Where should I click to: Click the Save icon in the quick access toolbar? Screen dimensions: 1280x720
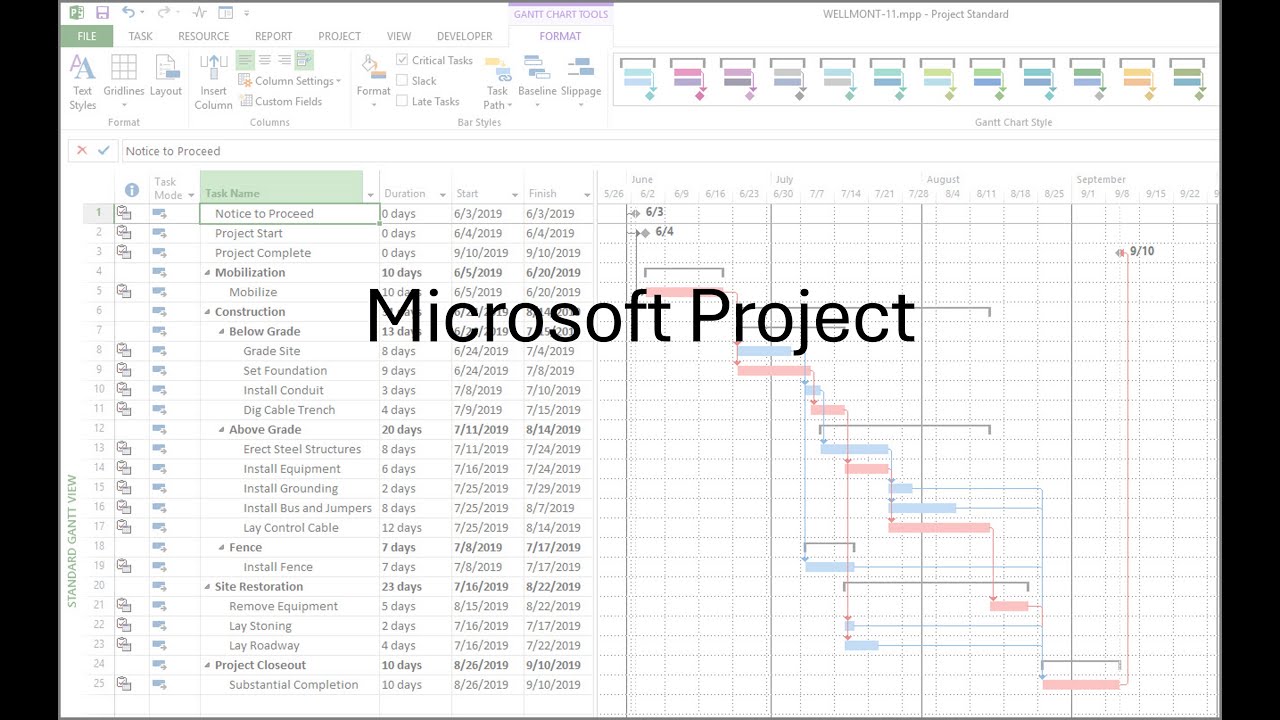[x=102, y=13]
